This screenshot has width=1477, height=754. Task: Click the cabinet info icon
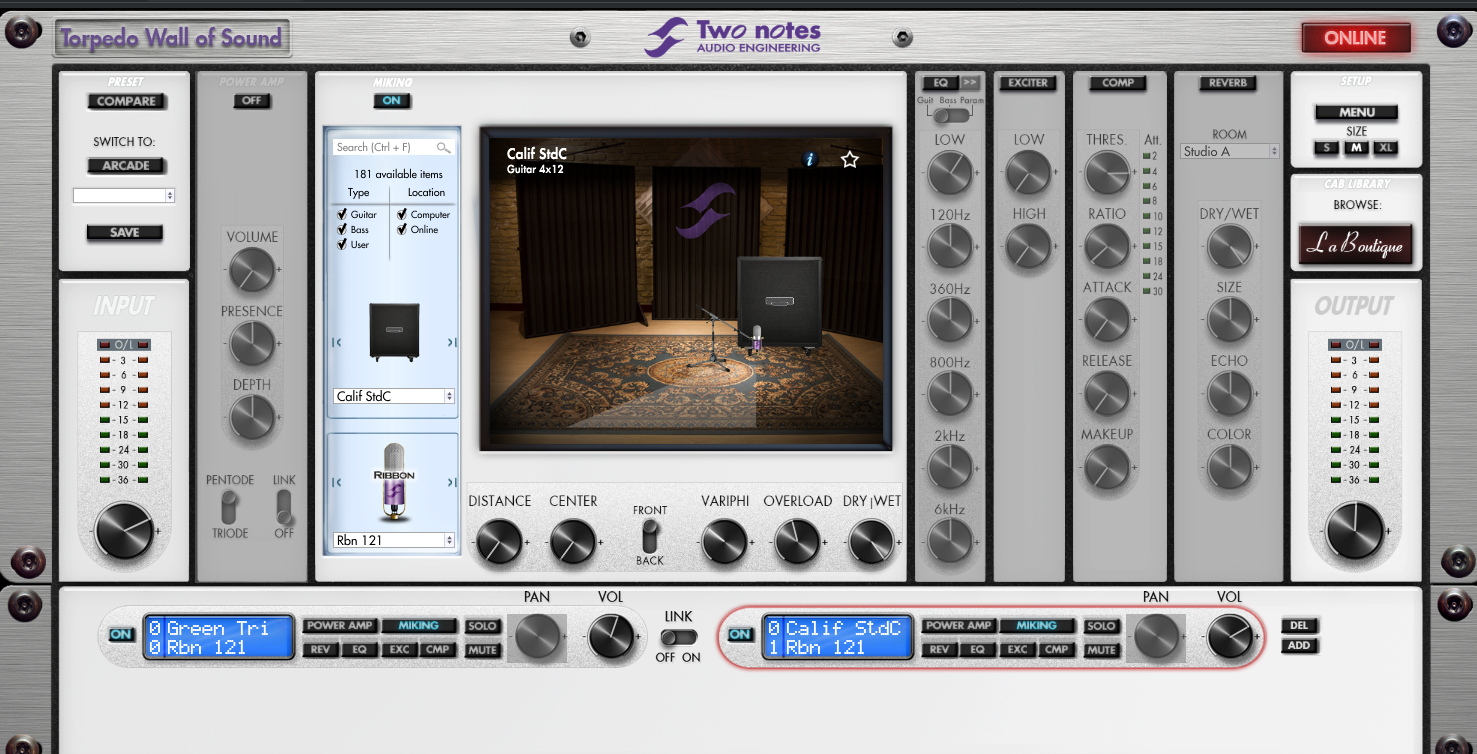(x=810, y=159)
